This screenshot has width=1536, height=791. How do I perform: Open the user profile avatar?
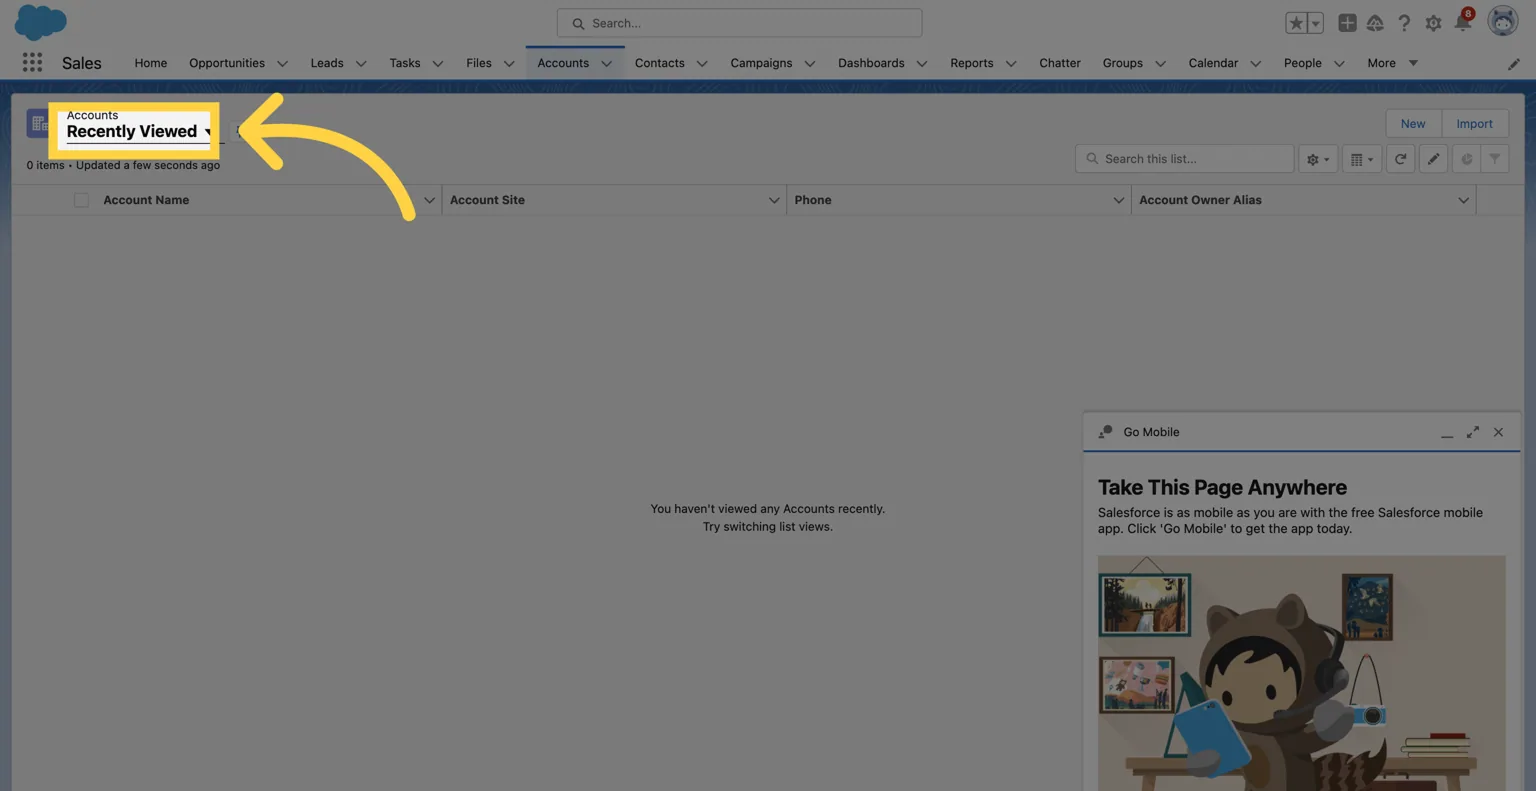click(1503, 21)
